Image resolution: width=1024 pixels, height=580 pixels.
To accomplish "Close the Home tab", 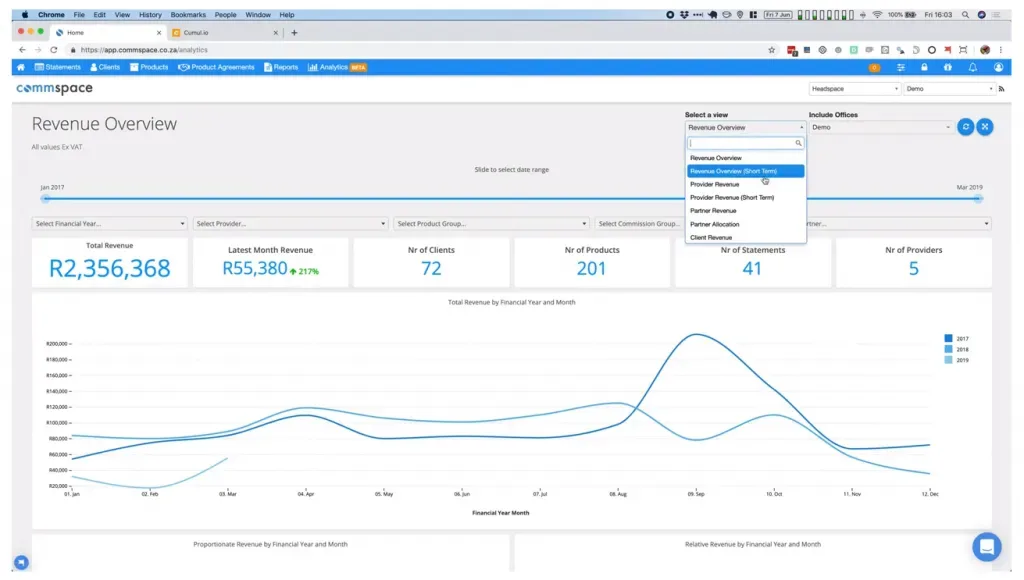I will [x=159, y=33].
